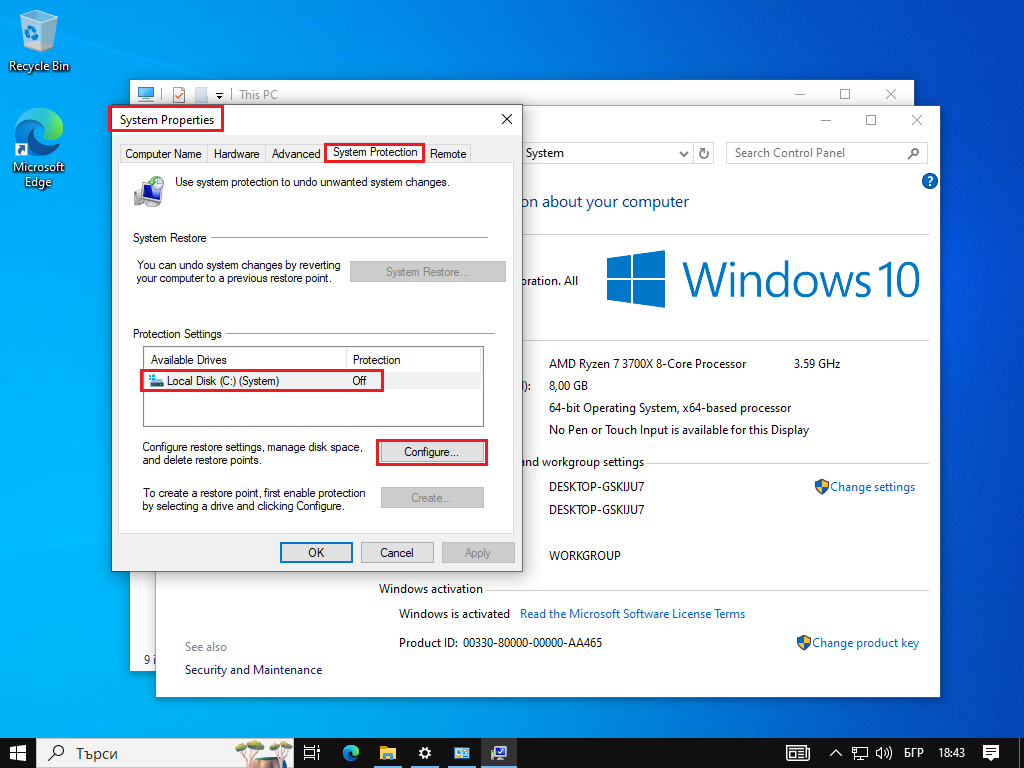Launch Microsoft Edge from desktop shortcut
The image size is (1024, 768).
coord(38,148)
